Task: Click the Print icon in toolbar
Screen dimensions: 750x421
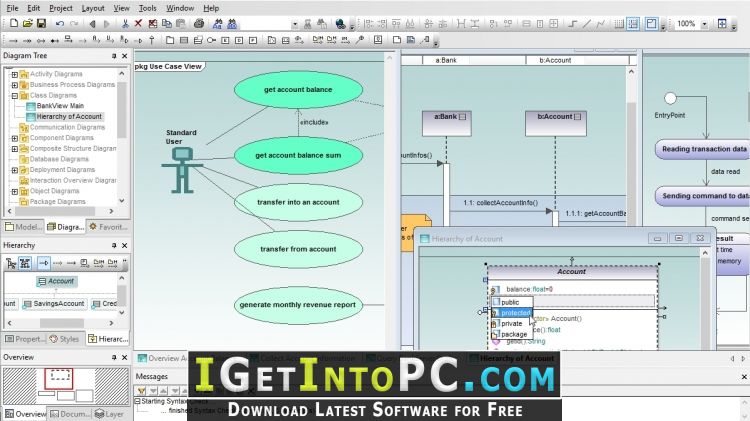Action: (x=199, y=23)
